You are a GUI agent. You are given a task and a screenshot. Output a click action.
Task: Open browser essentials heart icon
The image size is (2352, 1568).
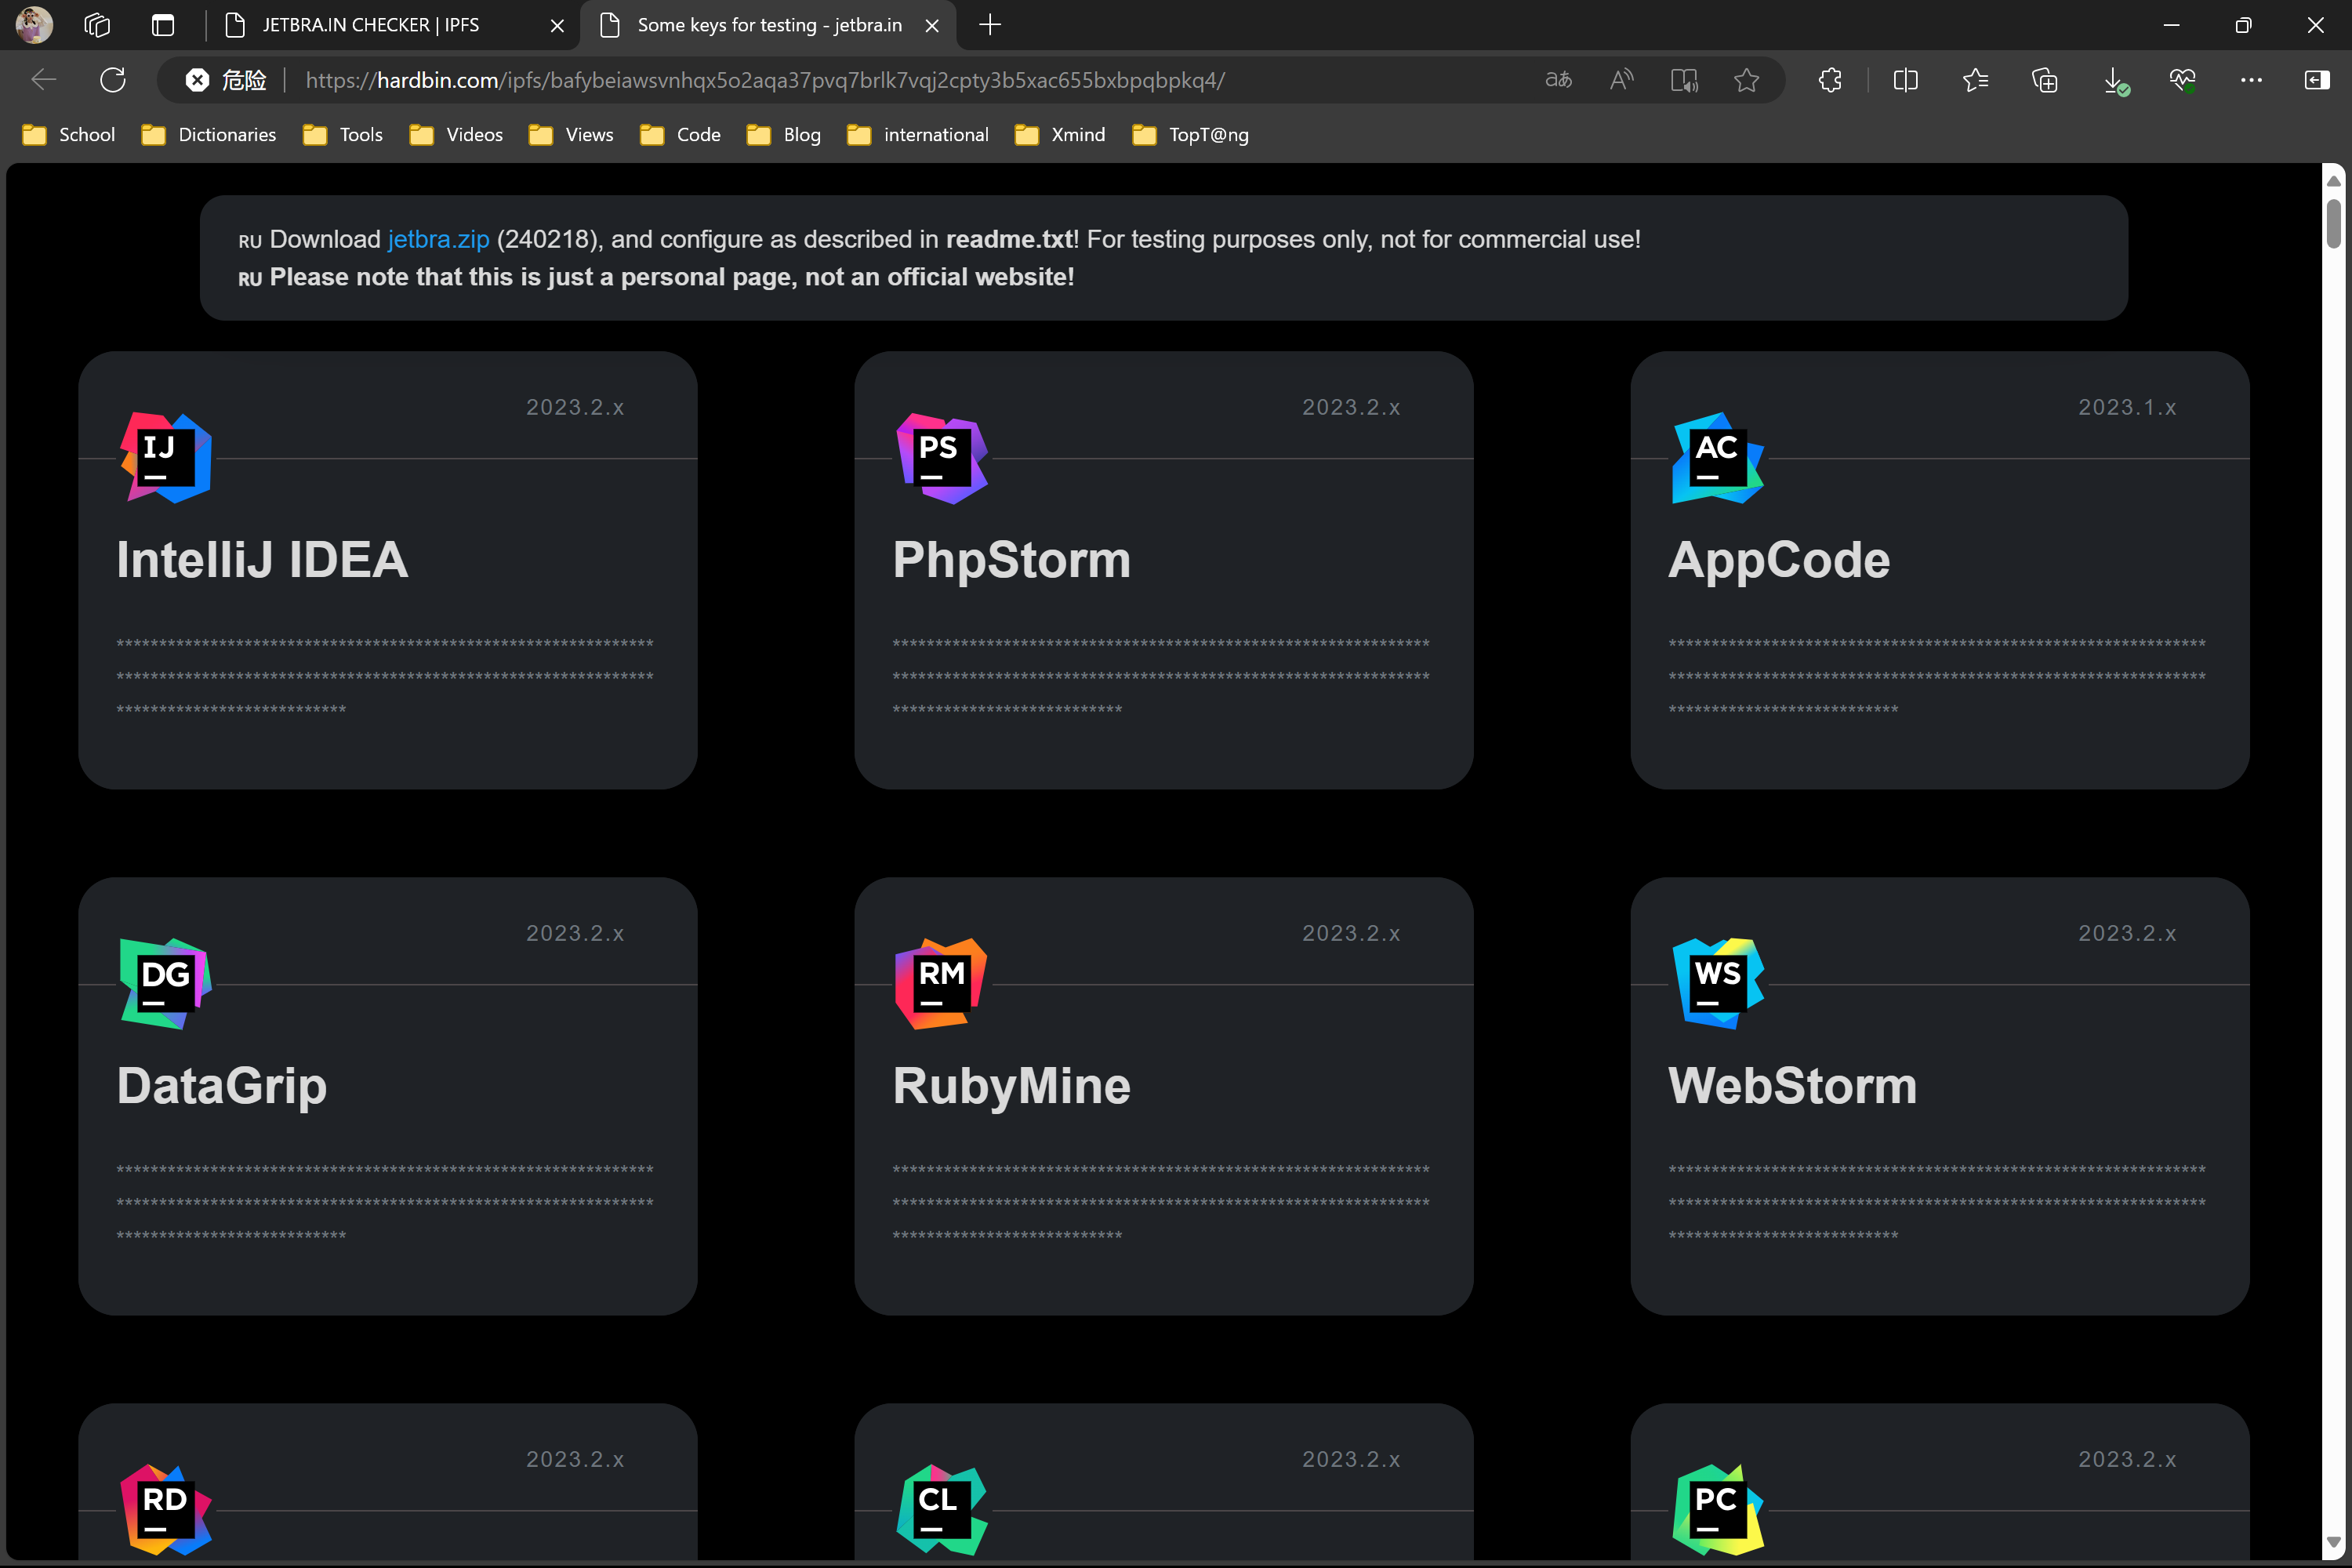(x=2183, y=80)
